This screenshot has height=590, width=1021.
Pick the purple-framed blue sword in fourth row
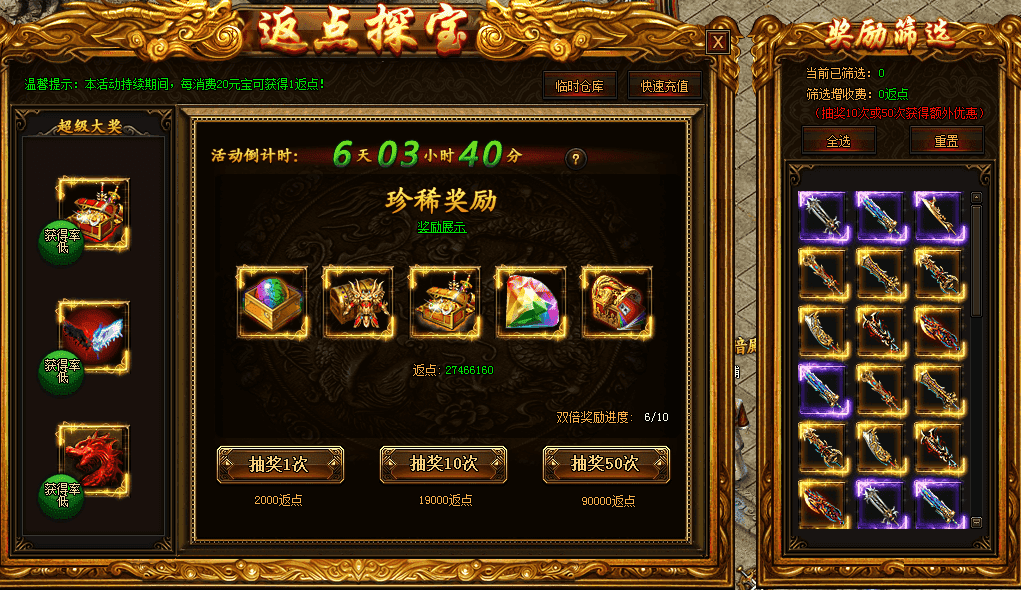823,389
